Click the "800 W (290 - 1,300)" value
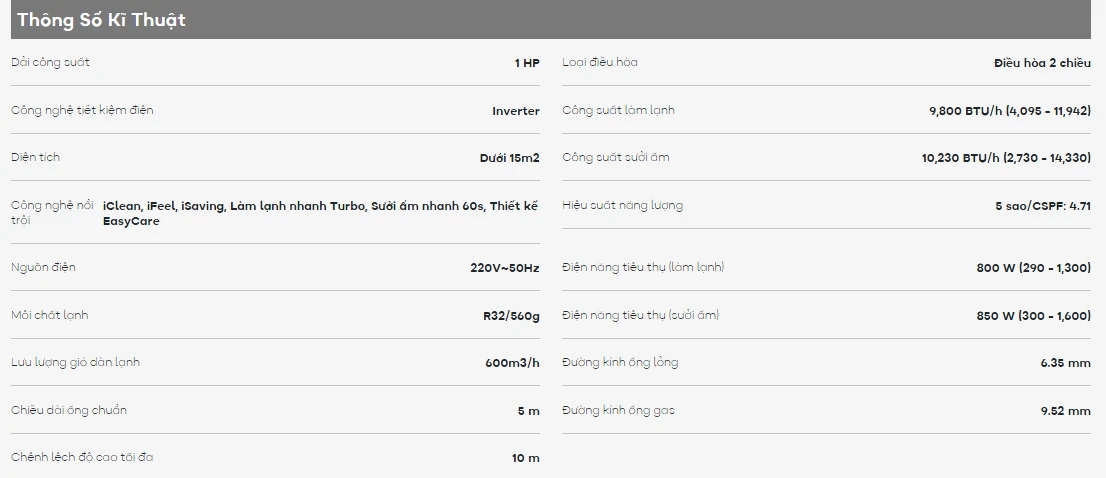Screen dimensions: 1106x478 pyautogui.click(x=1033, y=268)
